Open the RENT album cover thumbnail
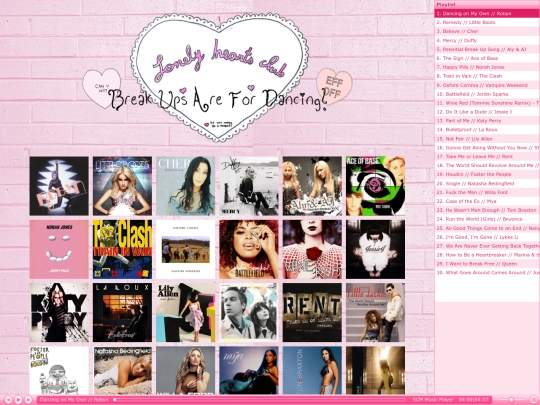 [x=312, y=313]
